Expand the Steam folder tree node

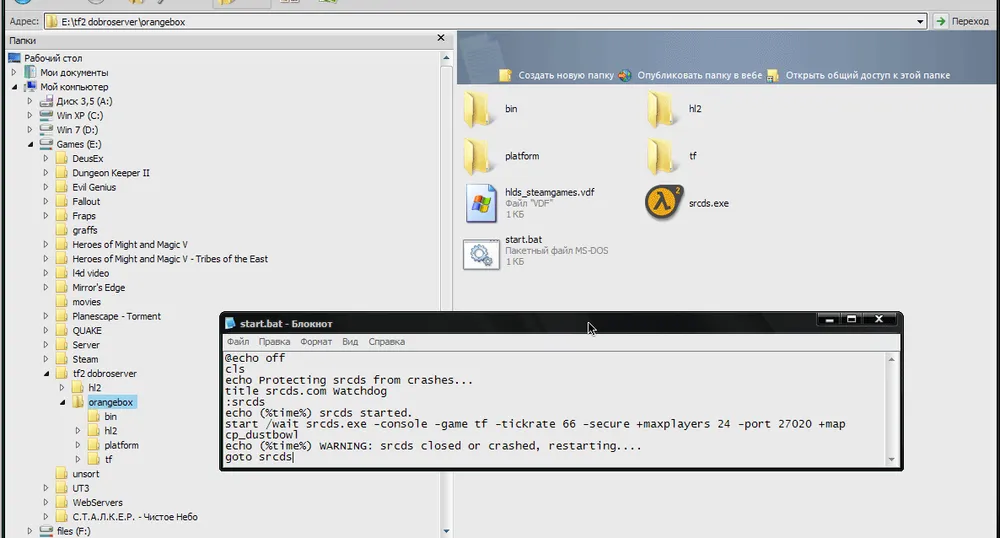(x=46, y=359)
